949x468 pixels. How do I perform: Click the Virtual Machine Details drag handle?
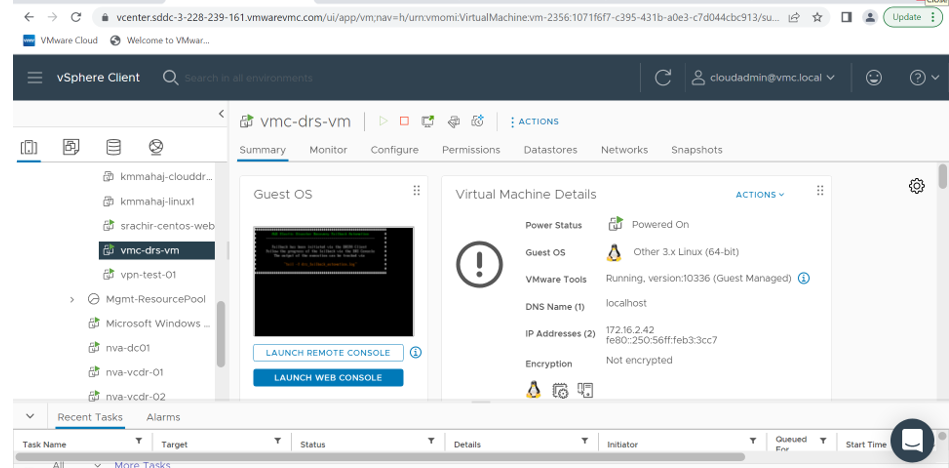click(820, 191)
